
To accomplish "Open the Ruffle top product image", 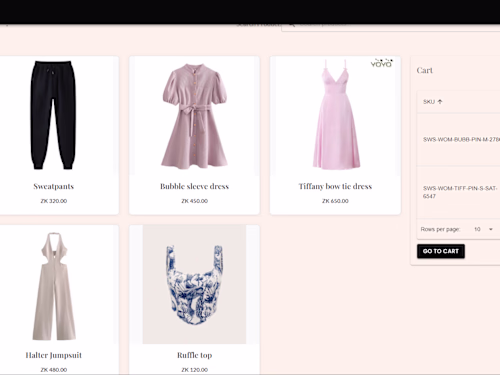I will (x=194, y=284).
